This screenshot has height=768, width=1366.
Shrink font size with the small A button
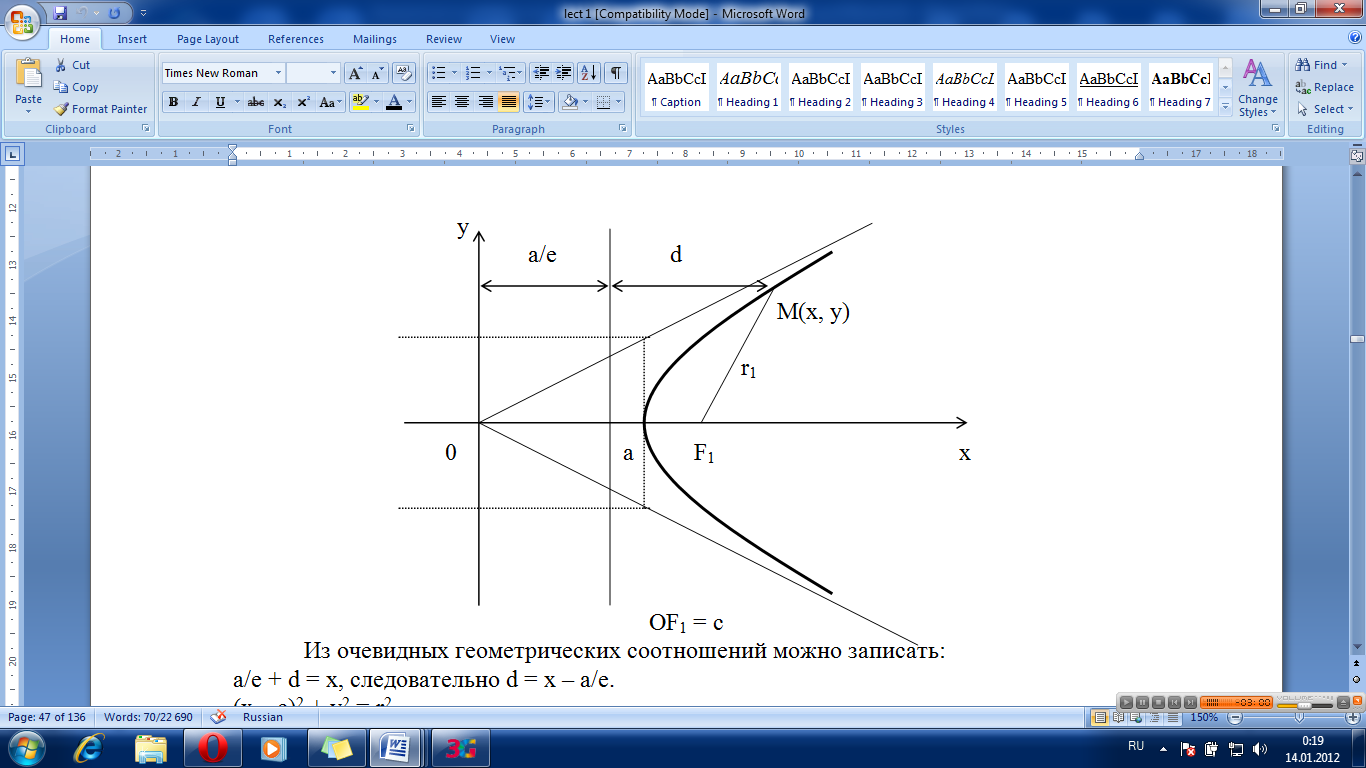point(377,73)
